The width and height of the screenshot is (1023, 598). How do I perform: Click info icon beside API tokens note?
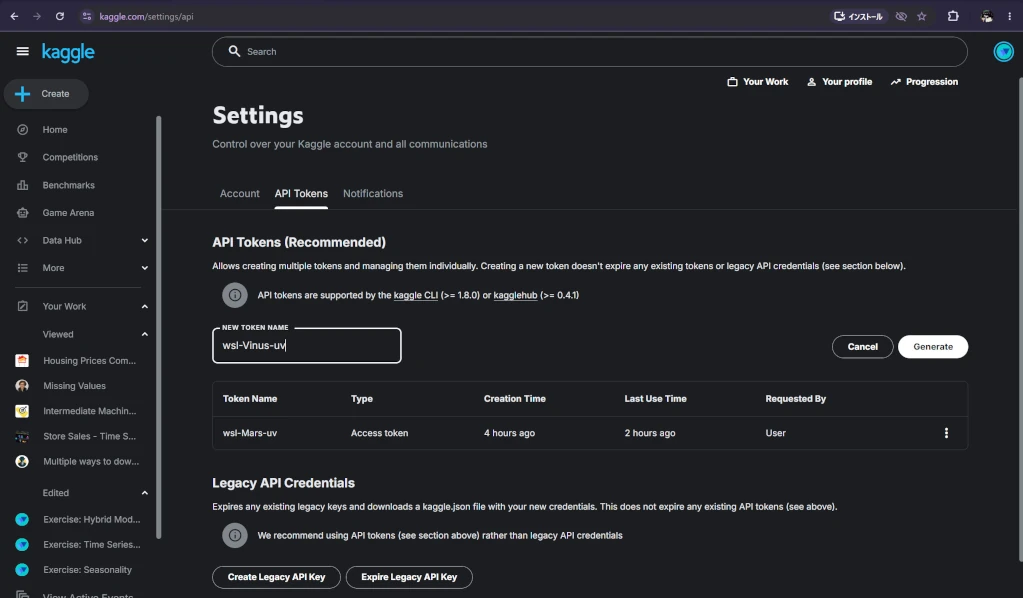(x=235, y=295)
